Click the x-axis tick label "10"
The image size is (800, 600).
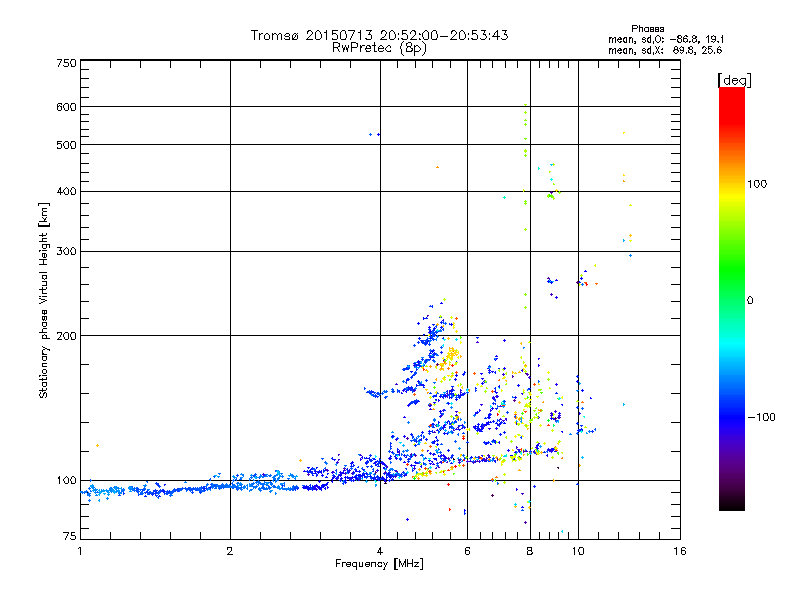click(x=578, y=551)
